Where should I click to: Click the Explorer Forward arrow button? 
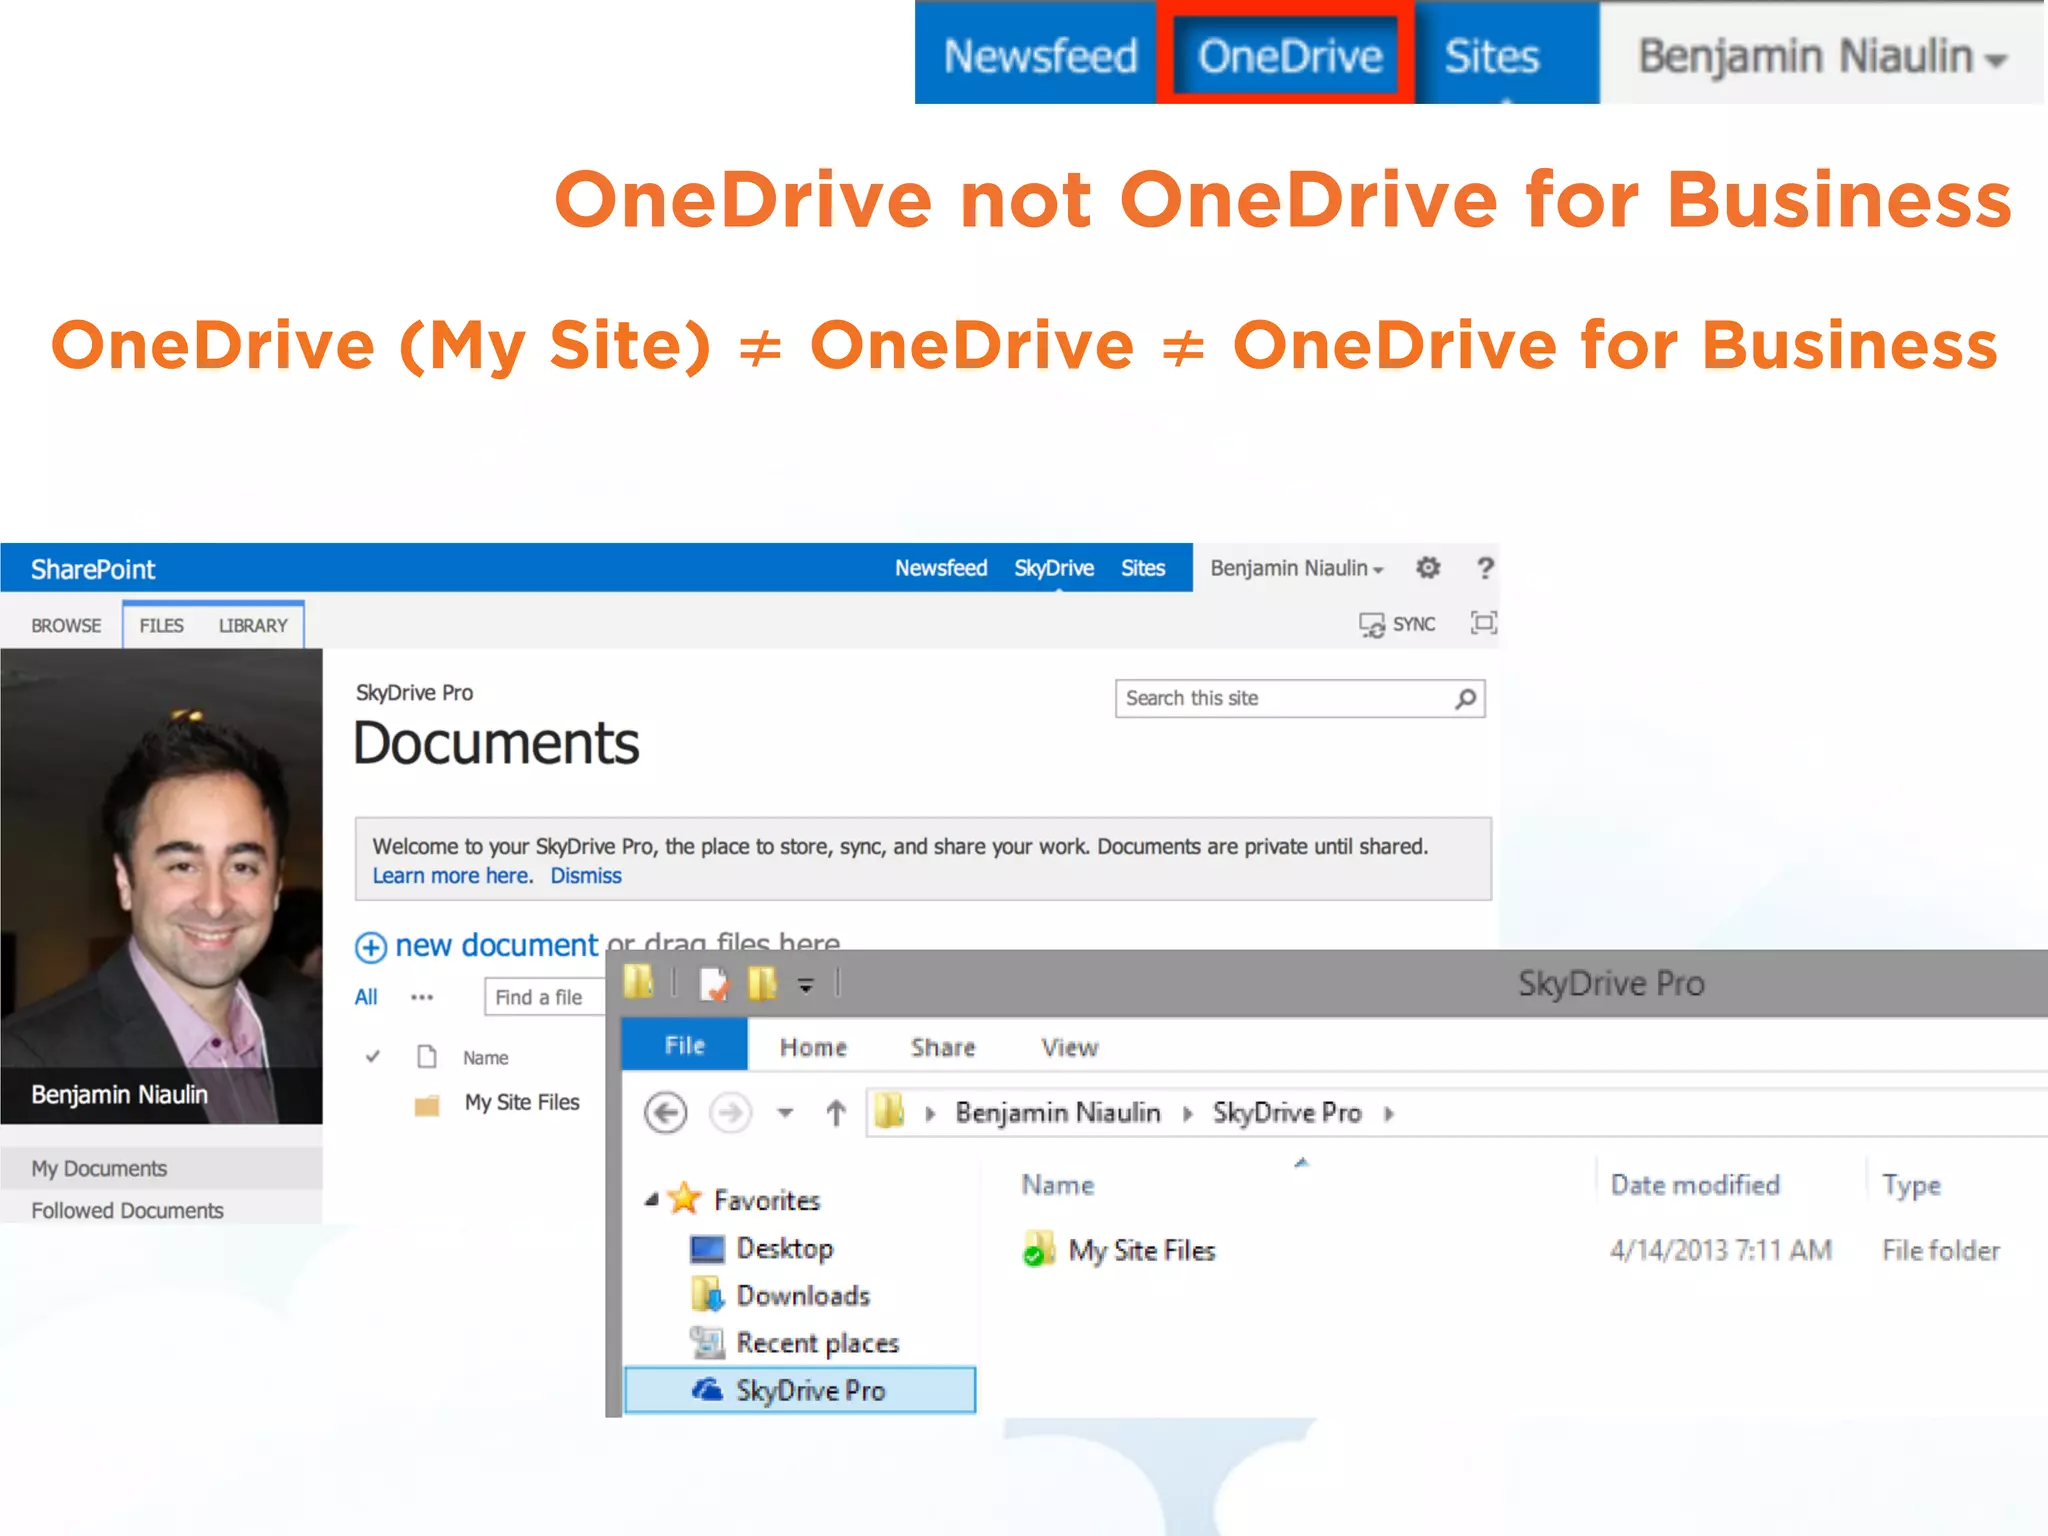point(730,1112)
